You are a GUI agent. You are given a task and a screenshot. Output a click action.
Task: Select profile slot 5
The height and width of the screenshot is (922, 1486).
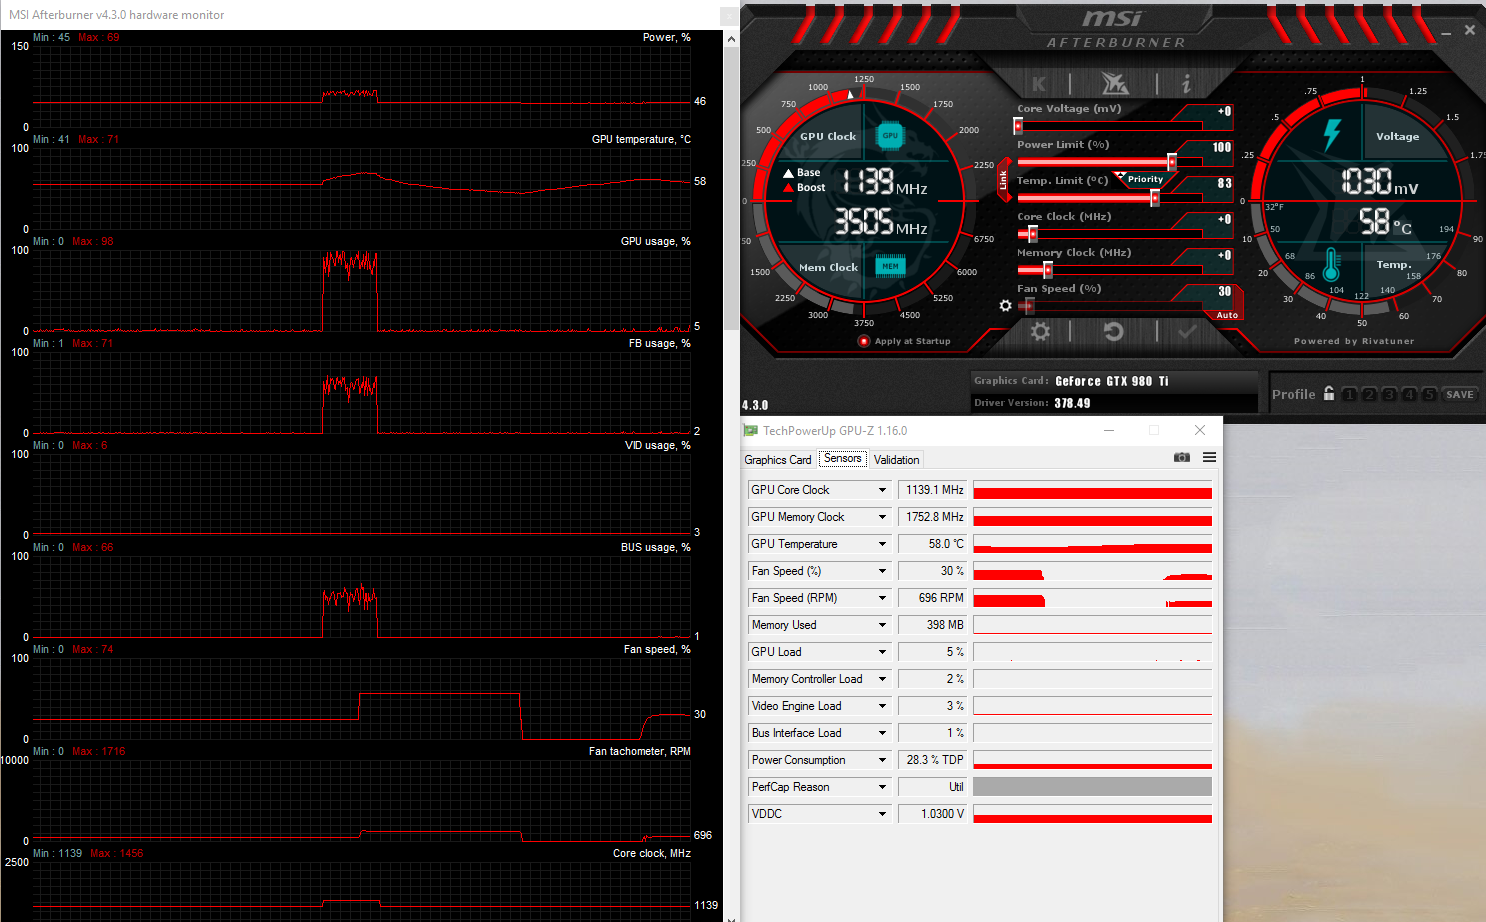1429,394
